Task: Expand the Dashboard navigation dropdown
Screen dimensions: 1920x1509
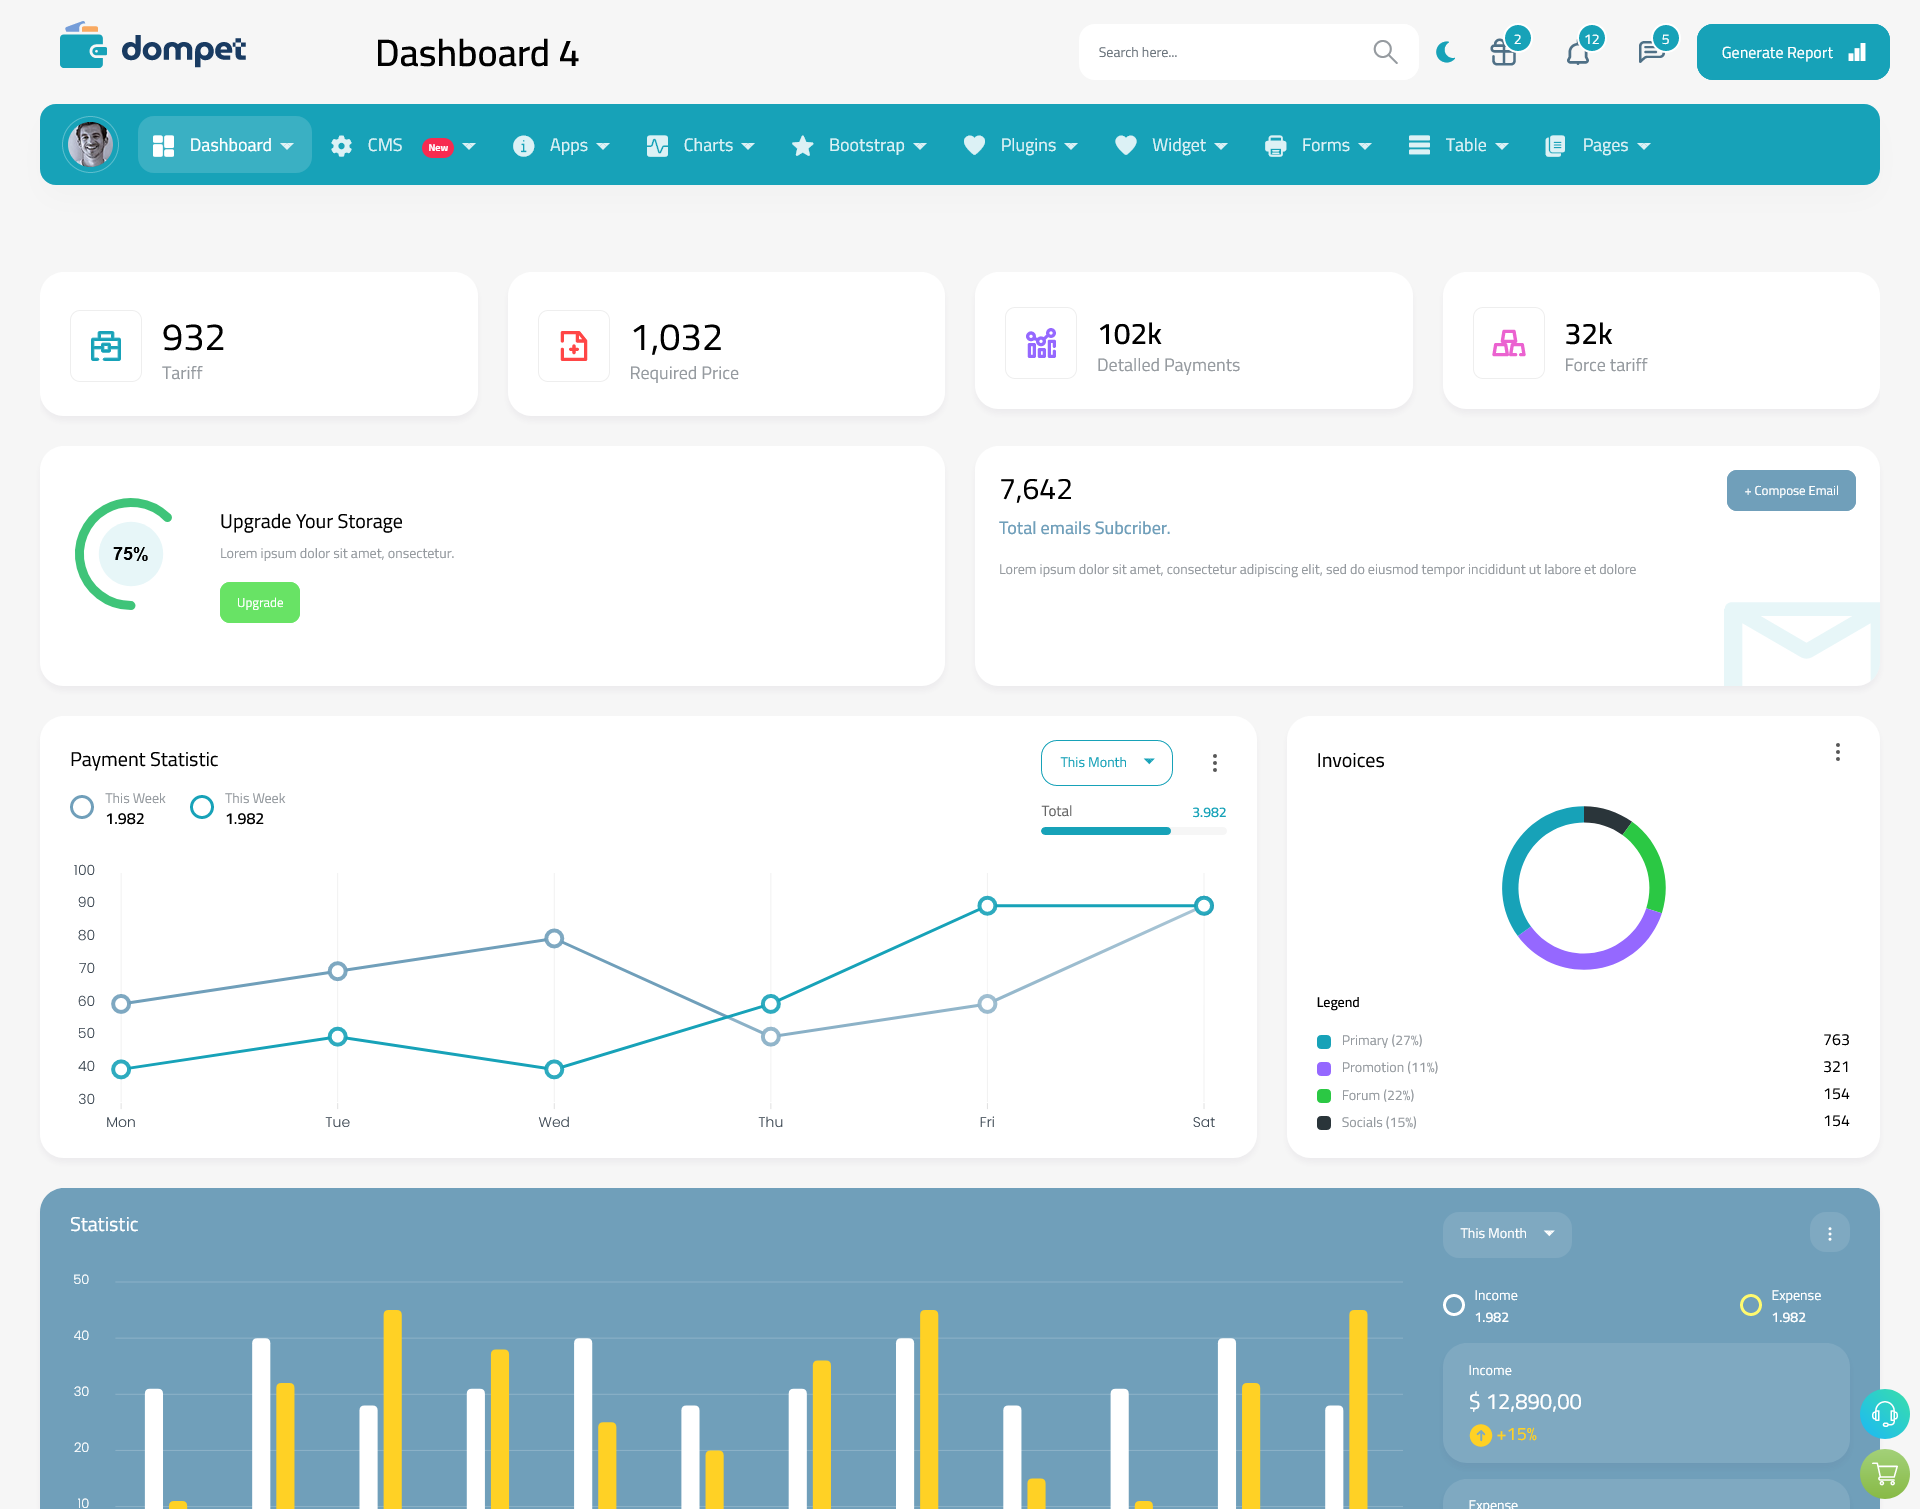Action: tap(285, 145)
